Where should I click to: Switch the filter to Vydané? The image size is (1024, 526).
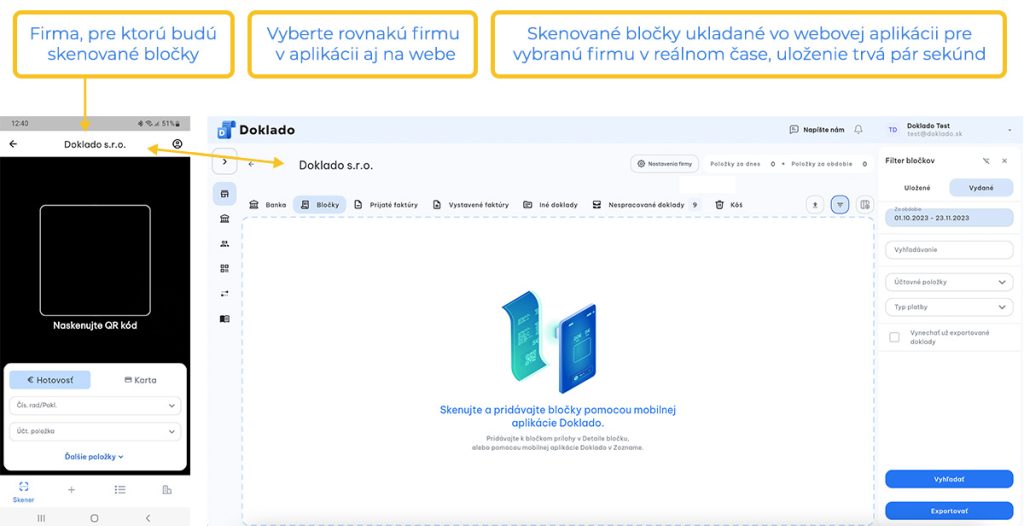(x=982, y=188)
